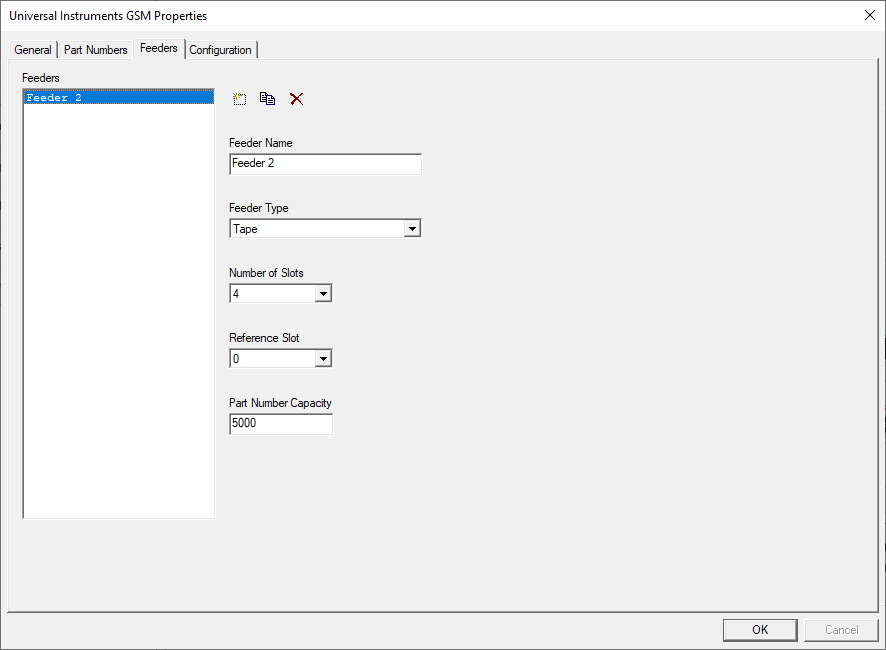886x650 pixels.
Task: Open the Reference Slot dropdown
Action: (x=323, y=358)
